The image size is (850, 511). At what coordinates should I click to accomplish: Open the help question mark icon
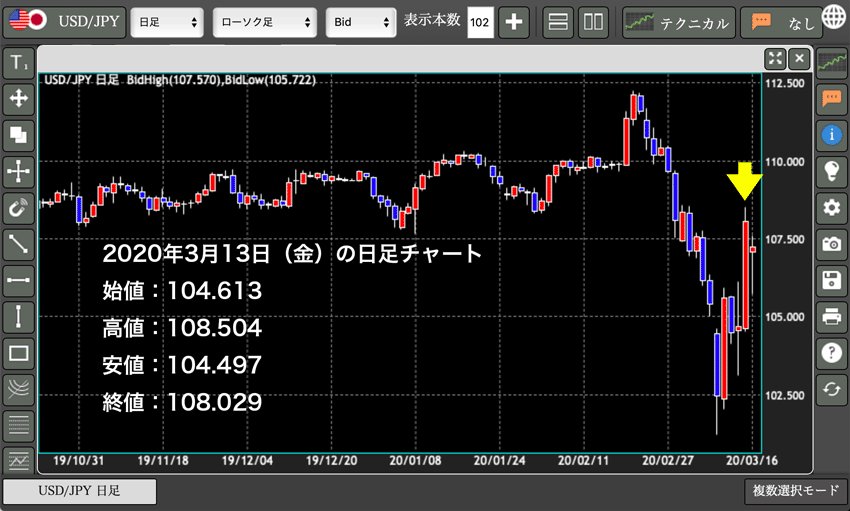click(830, 352)
